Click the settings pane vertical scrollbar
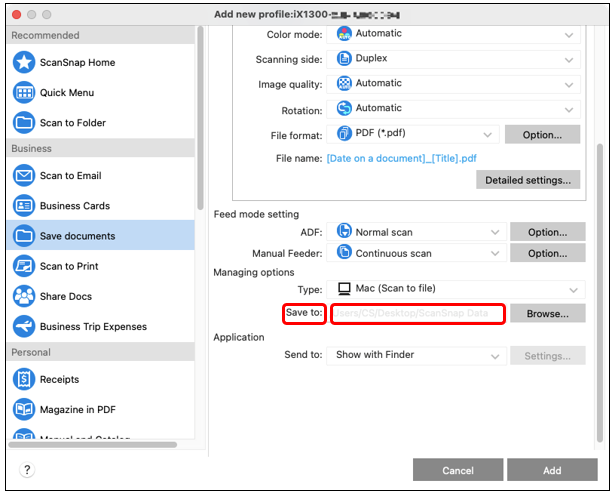This screenshot has width=614, height=496. tap(600, 293)
